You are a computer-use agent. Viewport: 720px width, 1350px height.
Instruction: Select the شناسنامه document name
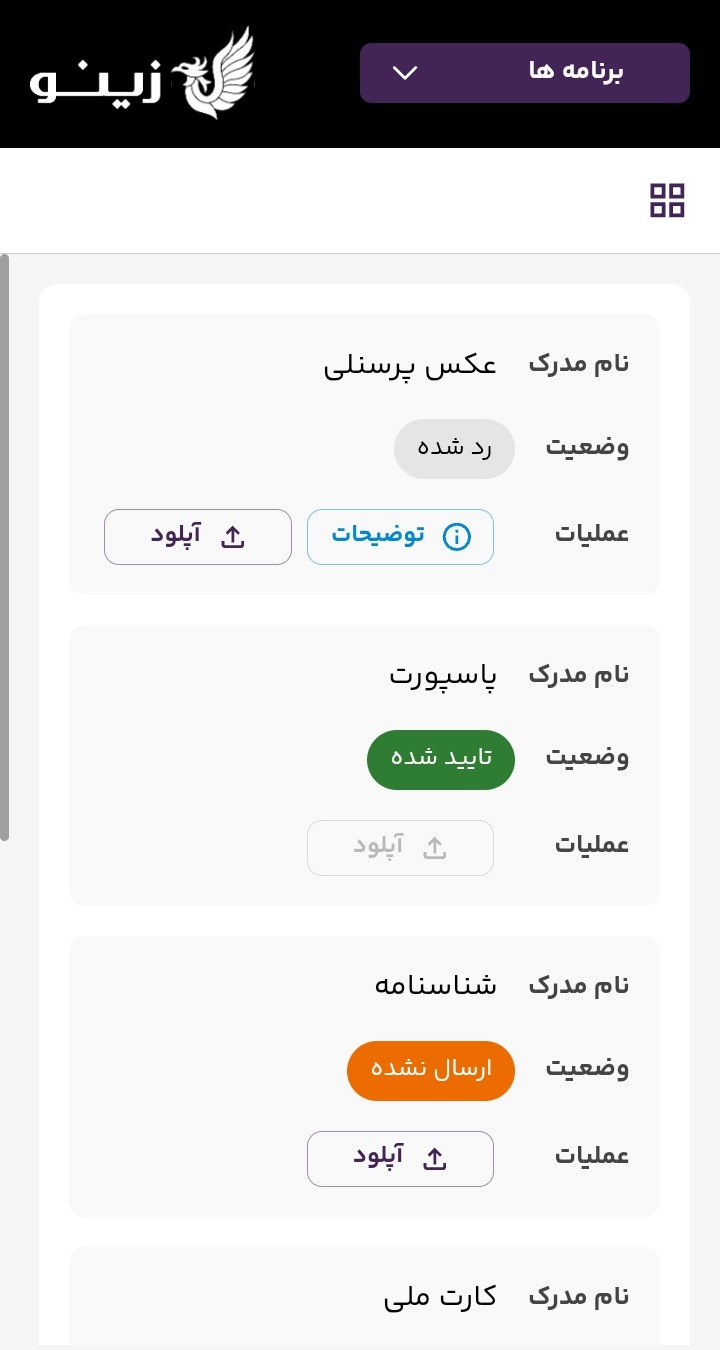[x=435, y=986]
